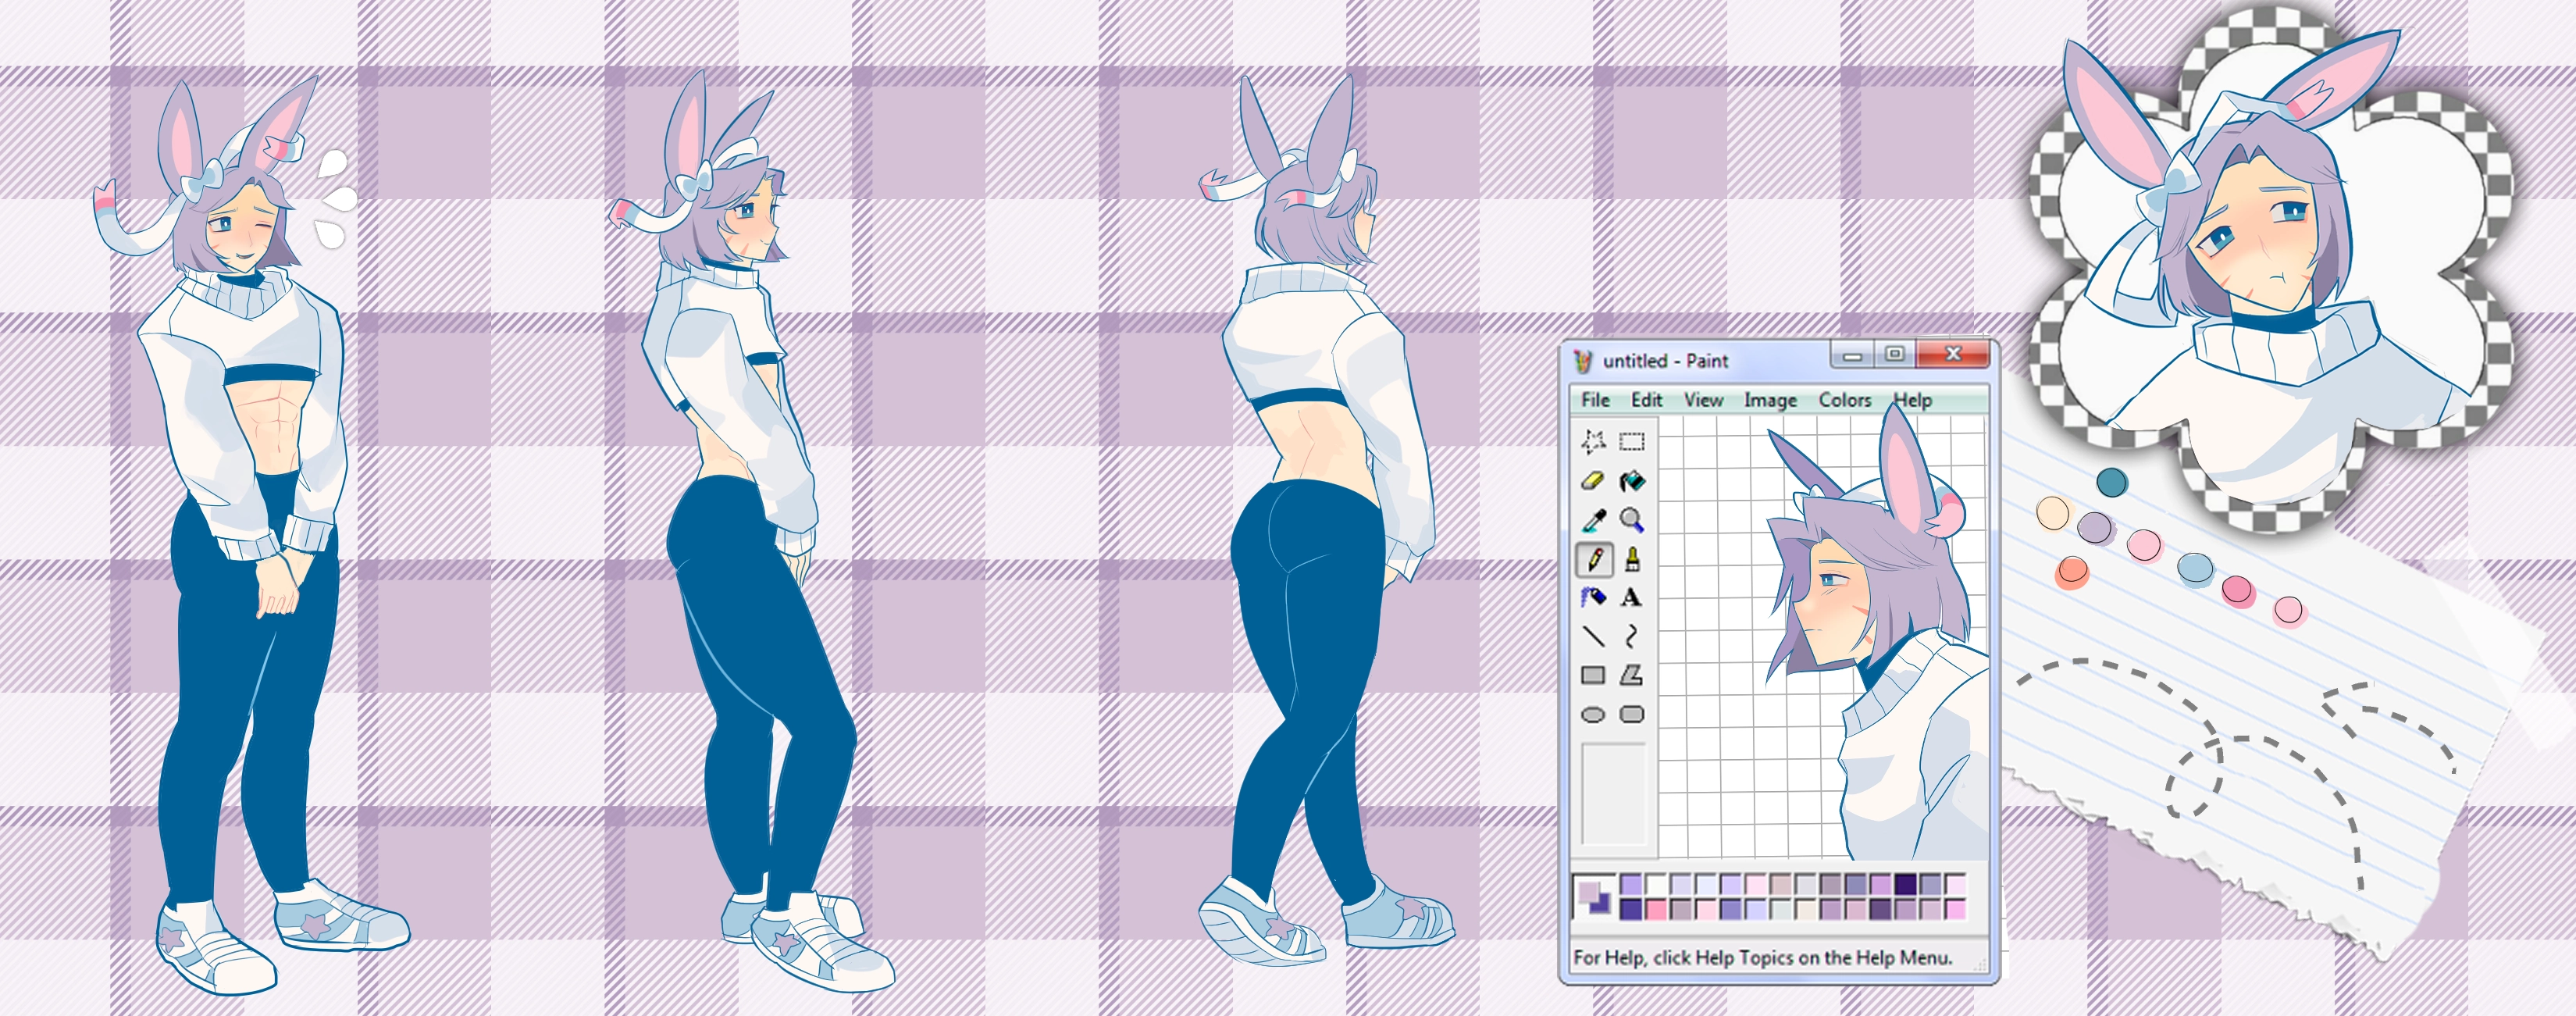
Task: Click the empty tool options box below the tools
Action: (x=1613, y=793)
